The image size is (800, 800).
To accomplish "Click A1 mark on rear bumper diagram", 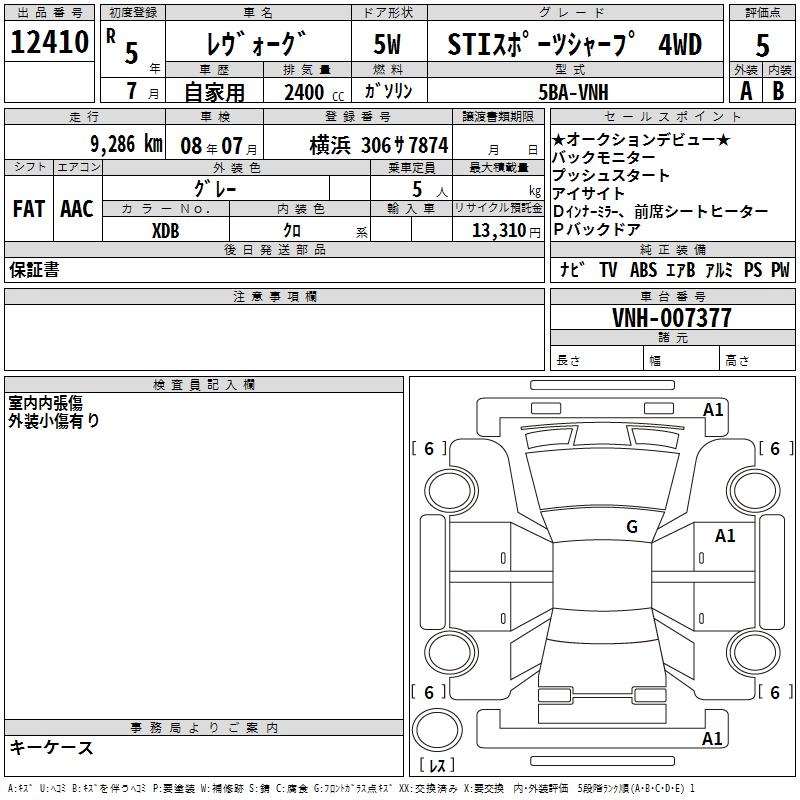I will tap(712, 738).
